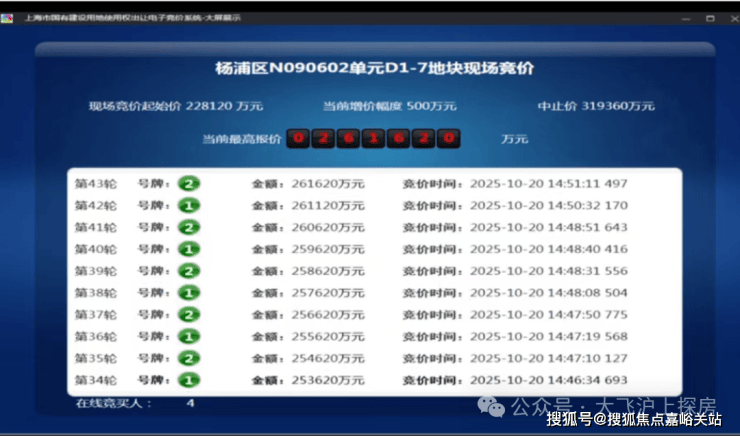Minimize the auction display window
Viewport: 740px width, 436px height.
click(686, 18)
